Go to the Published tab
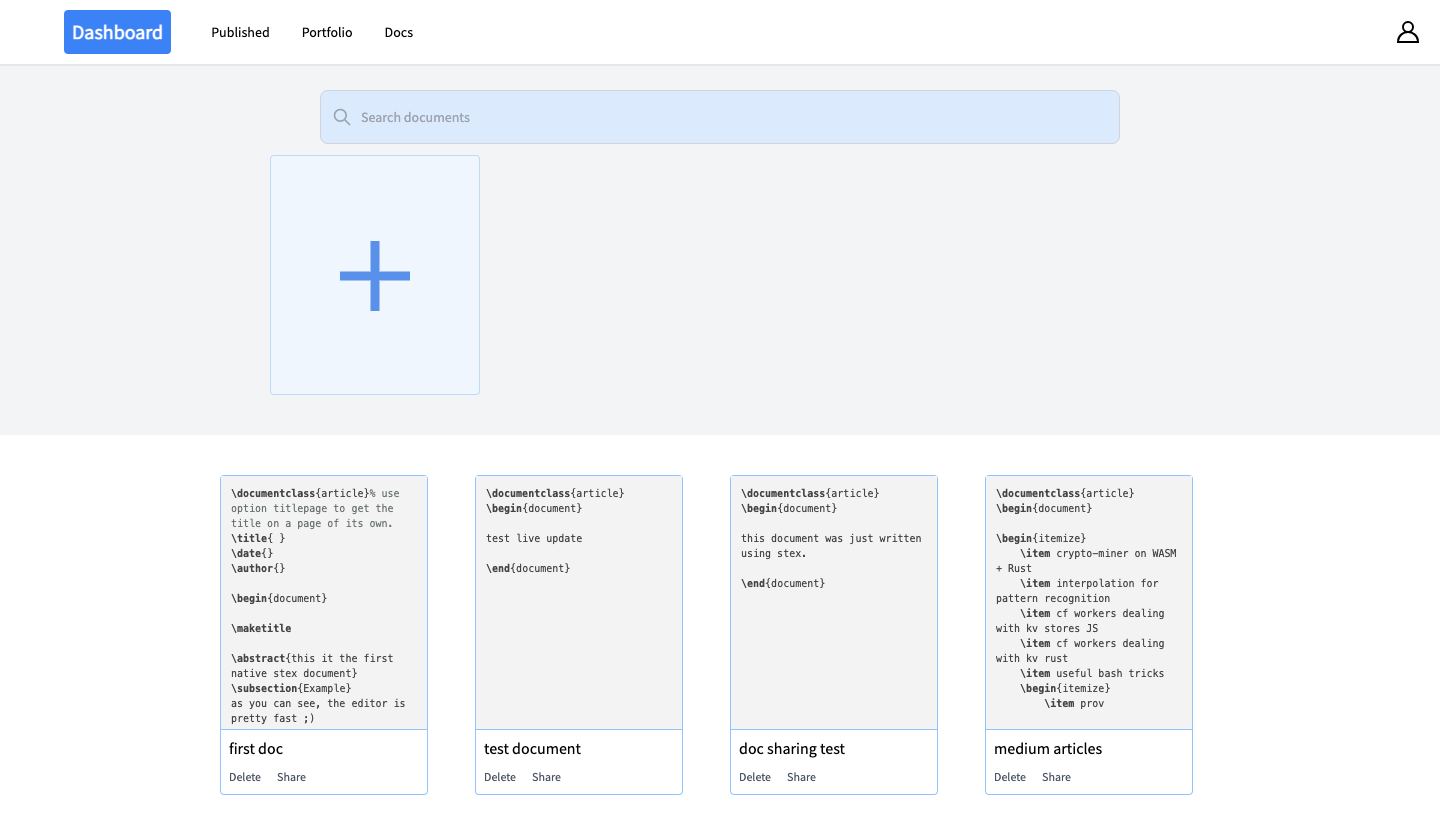Screen dimensions: 1440x835 click(240, 32)
